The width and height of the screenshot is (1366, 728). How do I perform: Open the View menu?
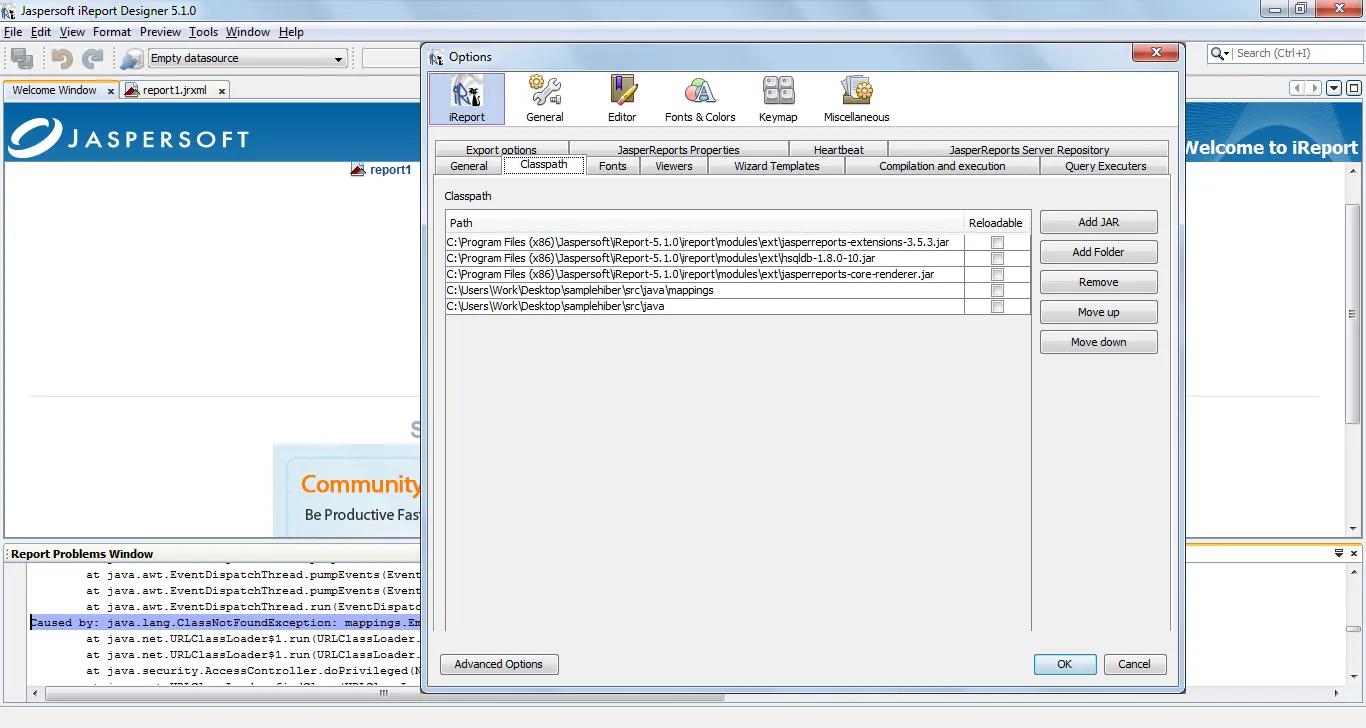coord(72,32)
